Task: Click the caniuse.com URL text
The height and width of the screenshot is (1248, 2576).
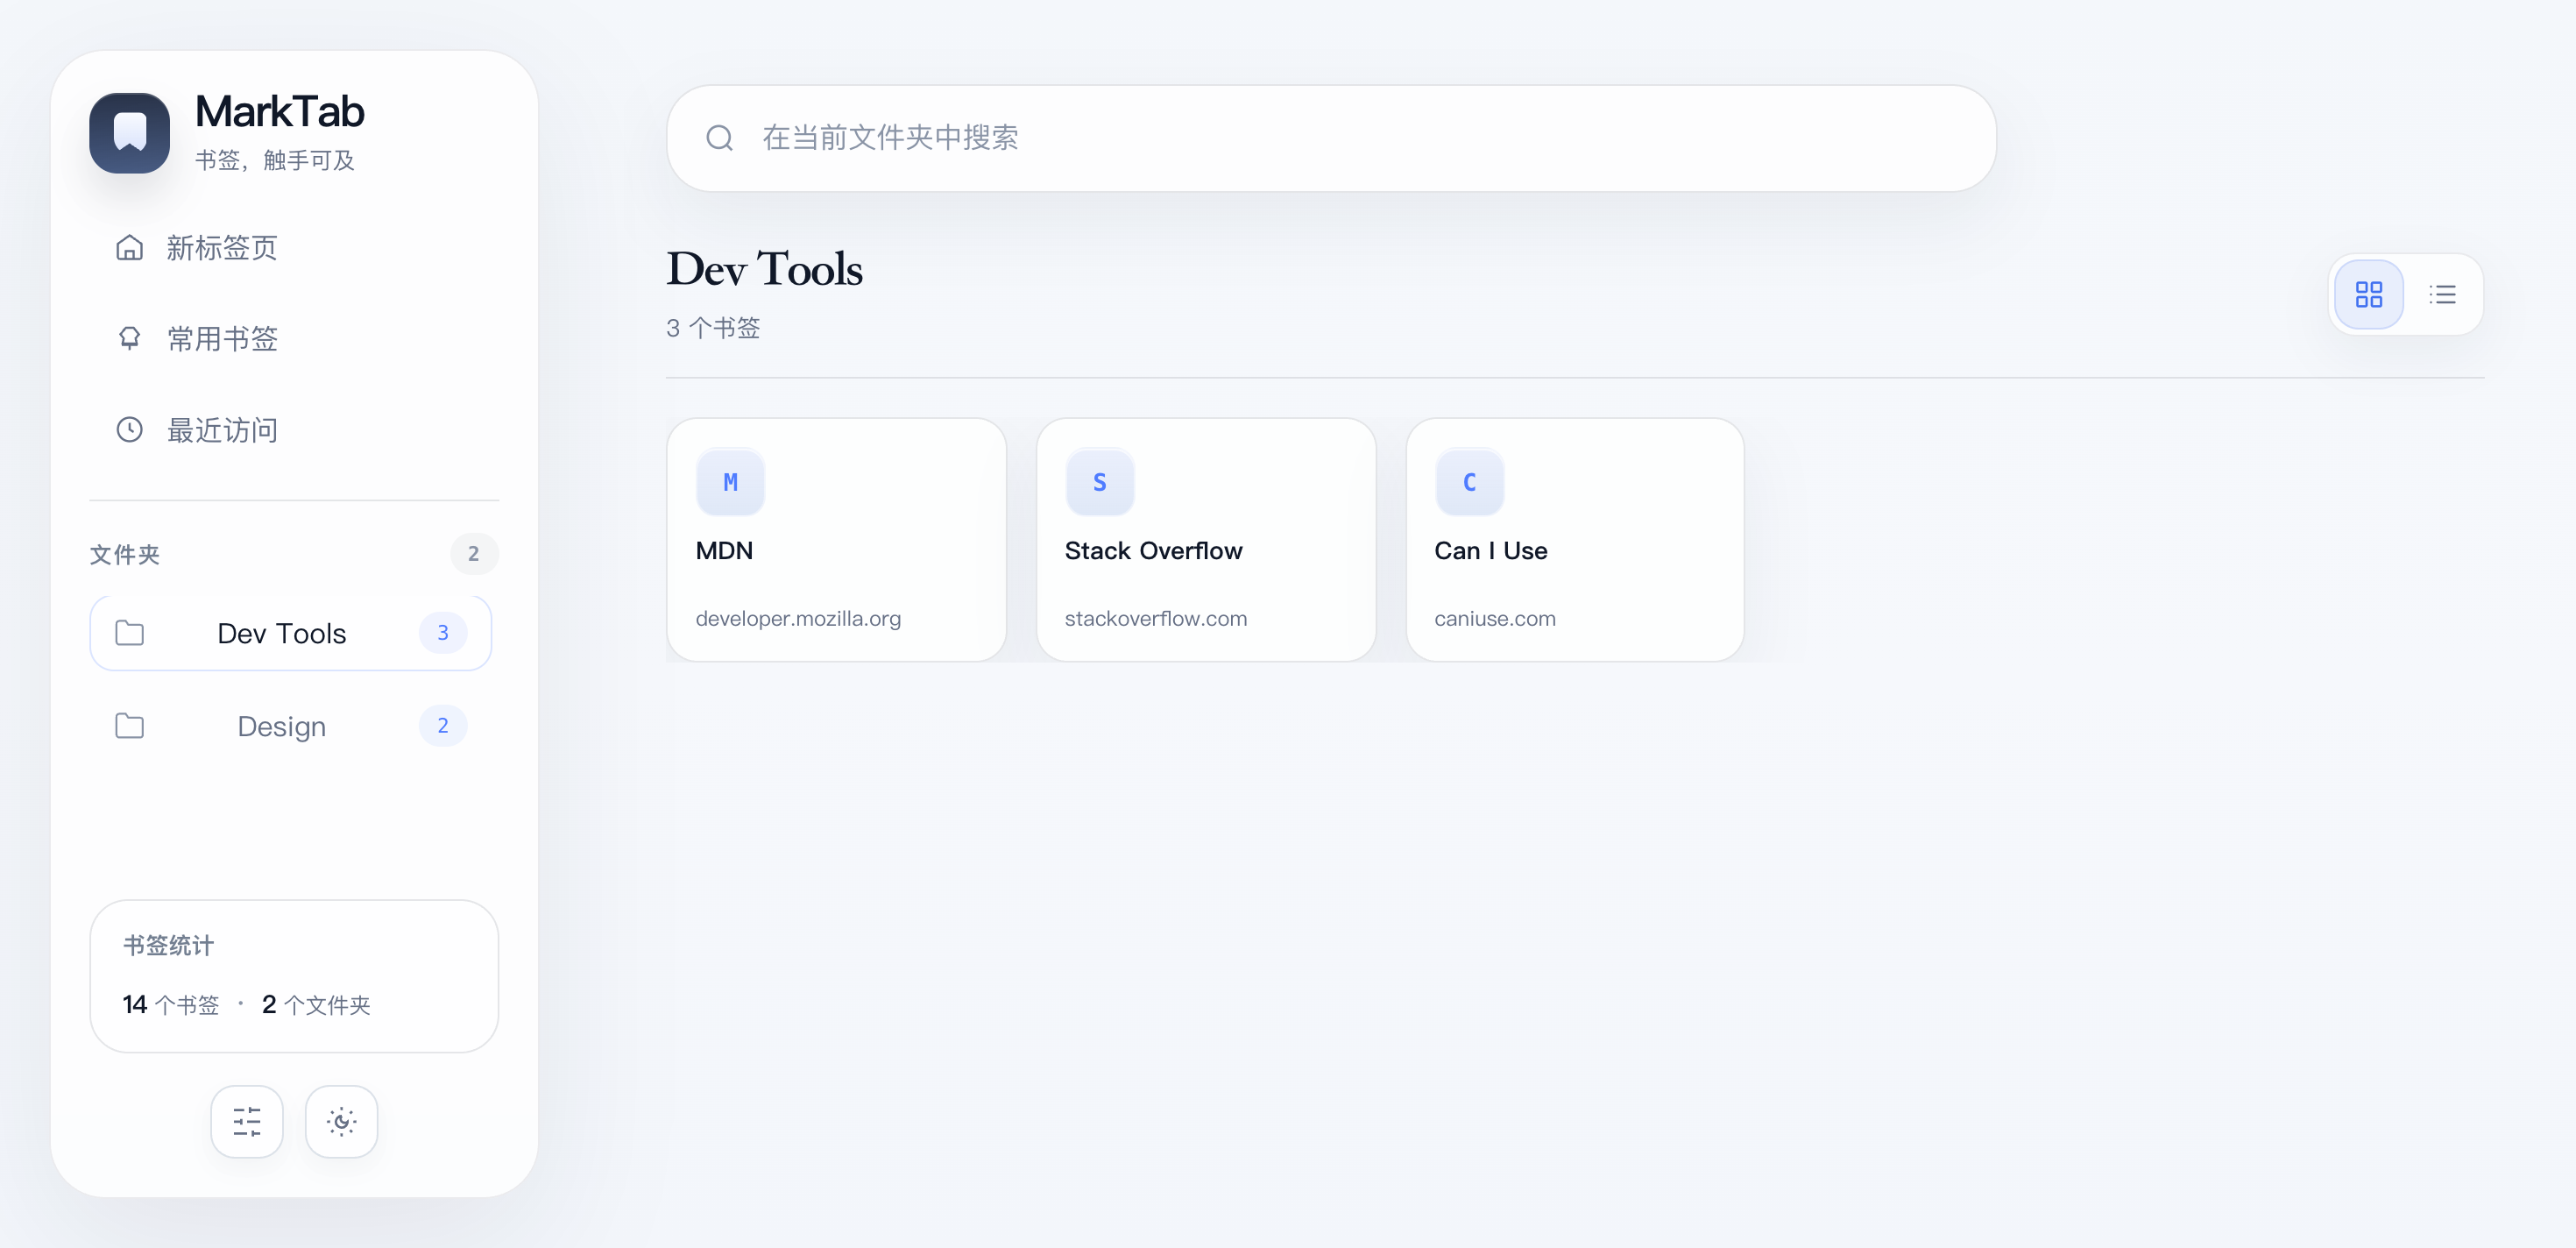Action: (x=1495, y=618)
